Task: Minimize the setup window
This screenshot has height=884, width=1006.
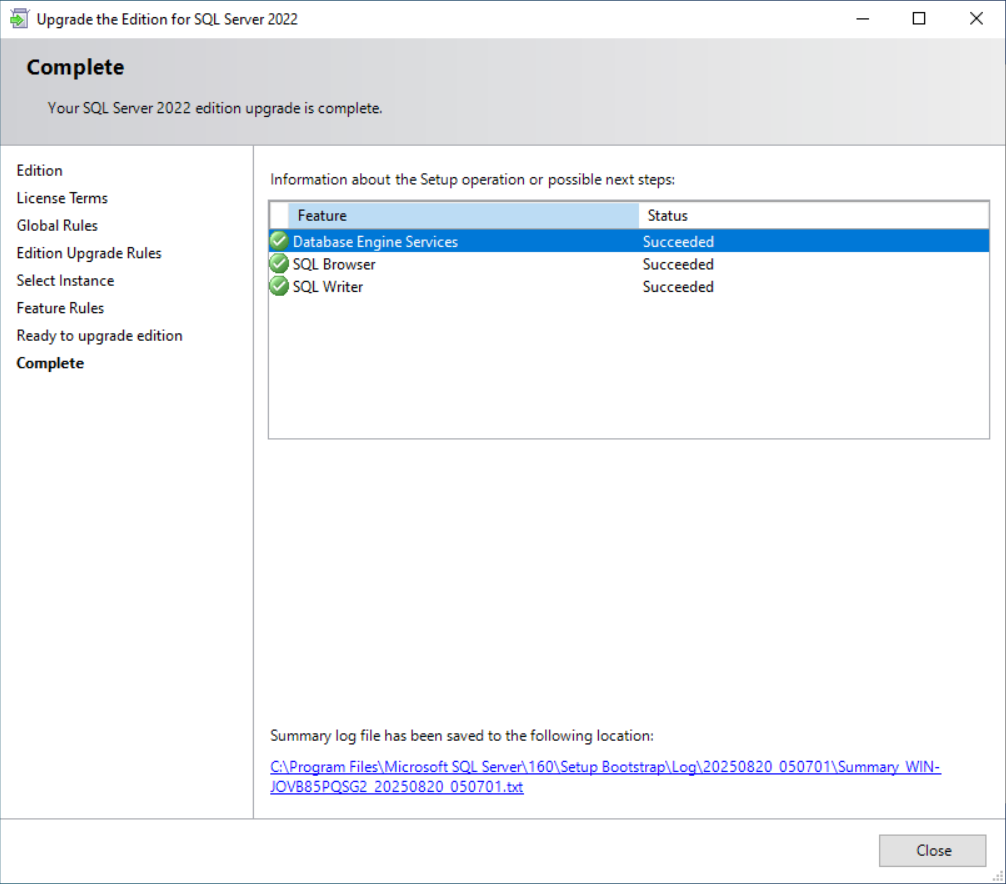Action: click(x=862, y=19)
